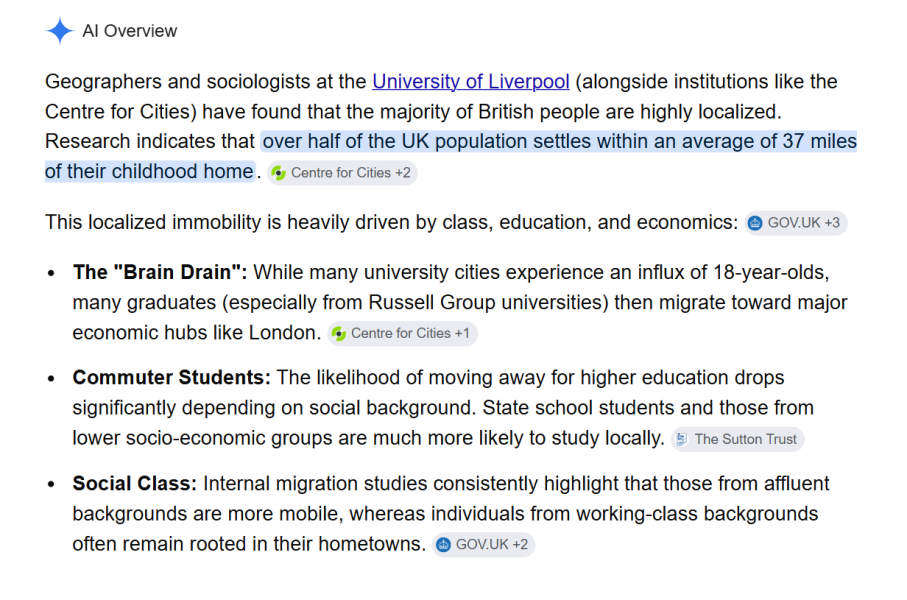Expand the '+1' count after London sentence
Viewport: 907px width, 600px height.
[x=462, y=333]
